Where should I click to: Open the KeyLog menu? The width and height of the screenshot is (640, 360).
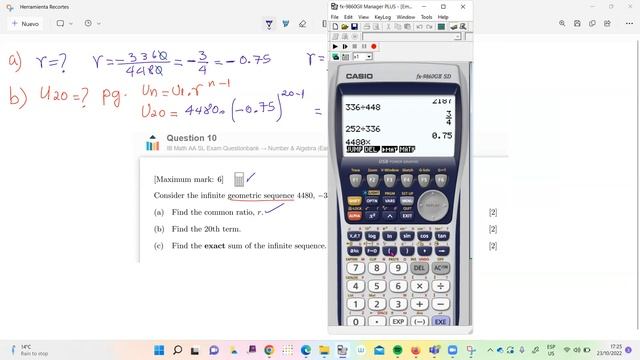pos(383,17)
